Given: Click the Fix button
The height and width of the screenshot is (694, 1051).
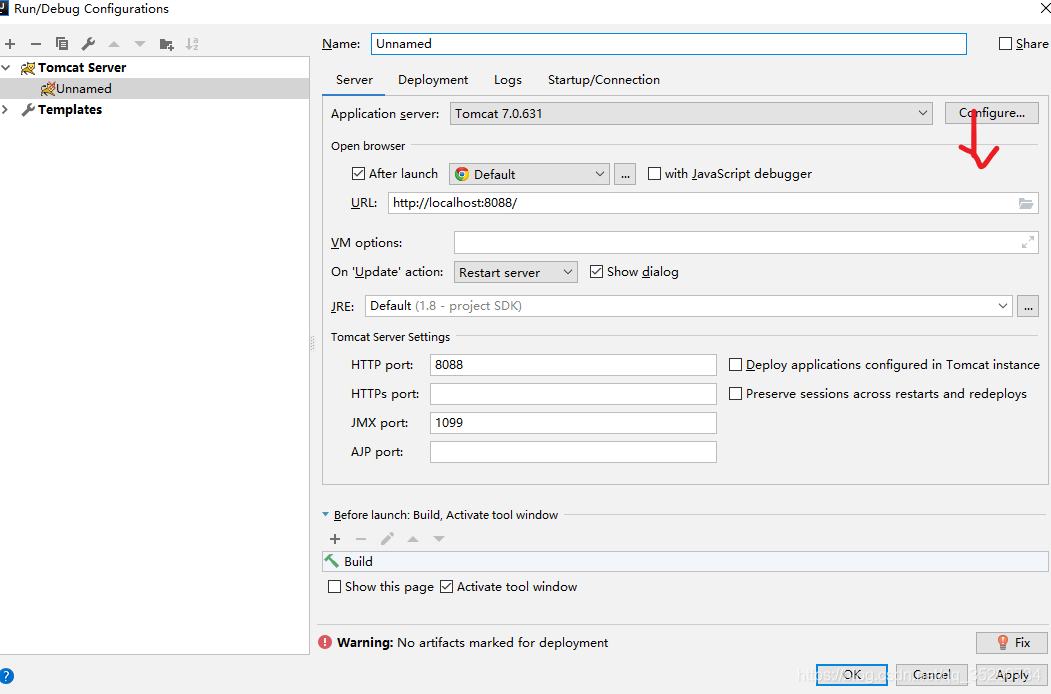Looking at the screenshot, I should [1012, 642].
